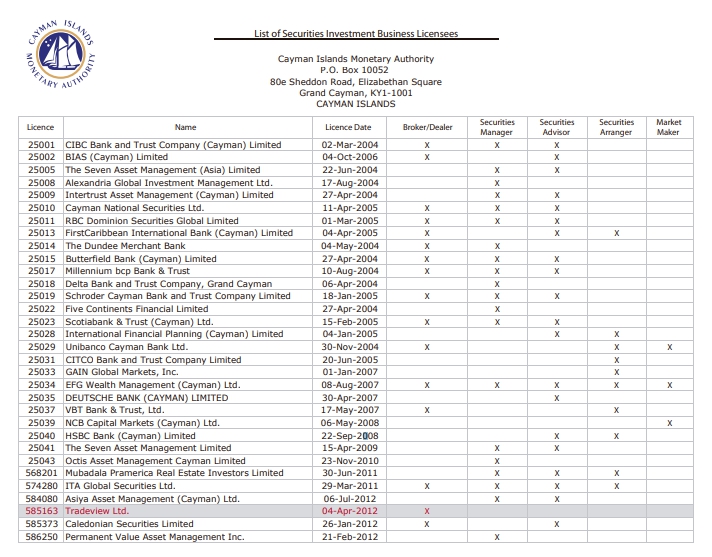Click Five Continents Financial Limited
This screenshot has width=712, height=557.
(137, 309)
